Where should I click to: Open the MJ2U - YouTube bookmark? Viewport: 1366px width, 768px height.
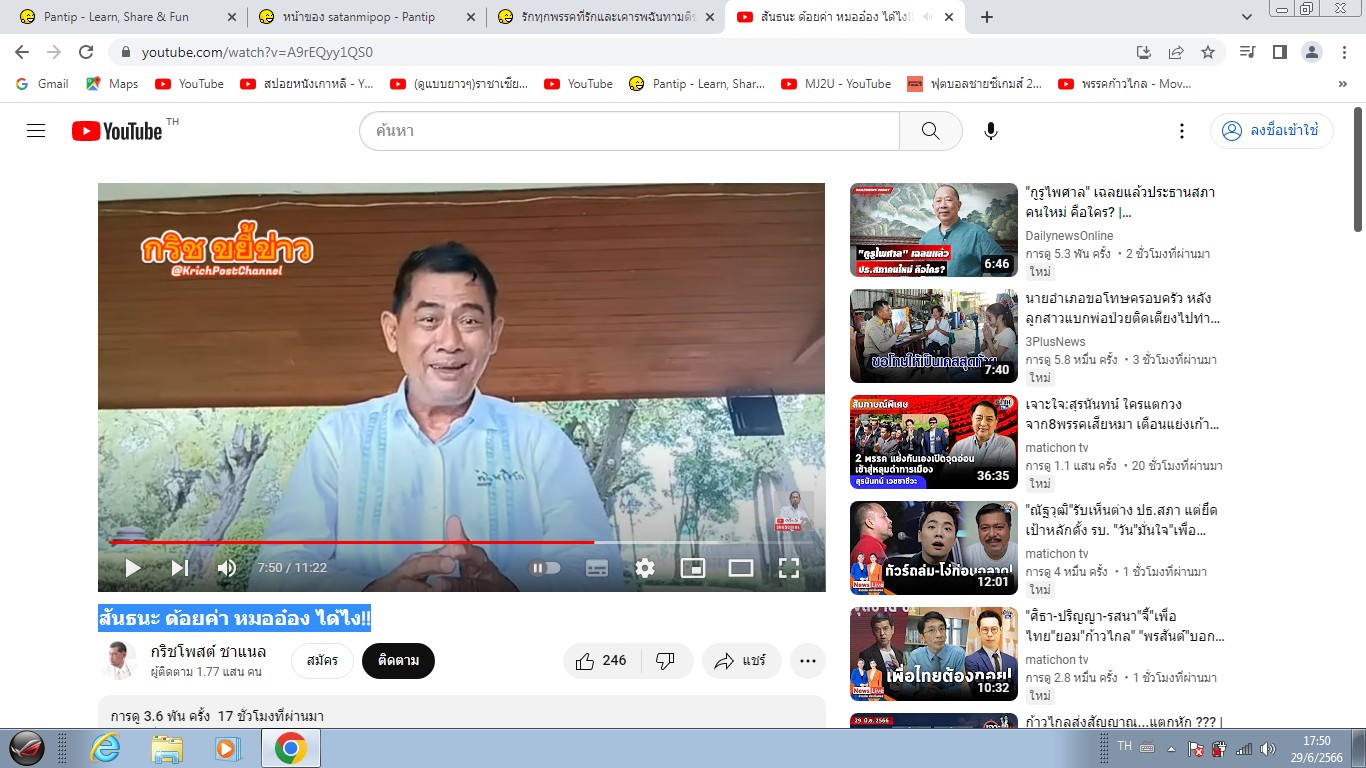836,84
